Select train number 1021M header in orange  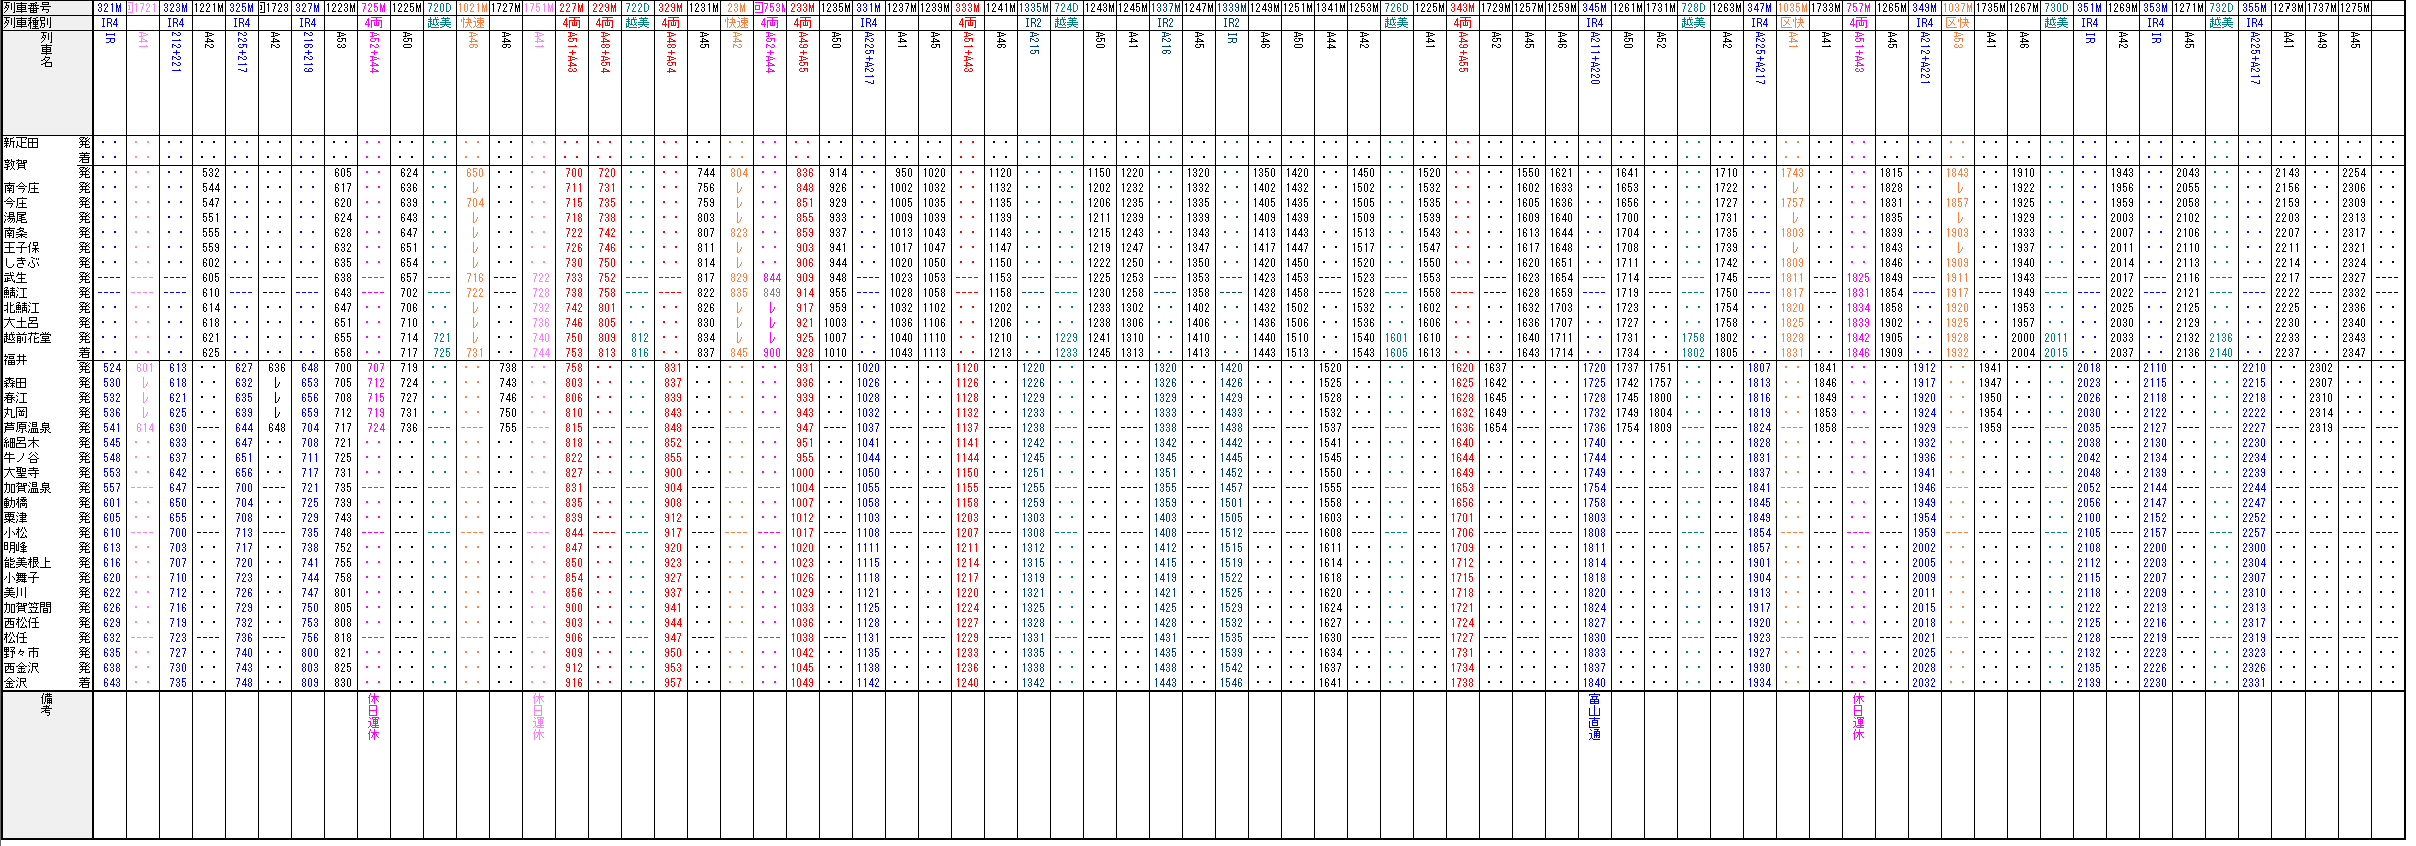tap(473, 8)
